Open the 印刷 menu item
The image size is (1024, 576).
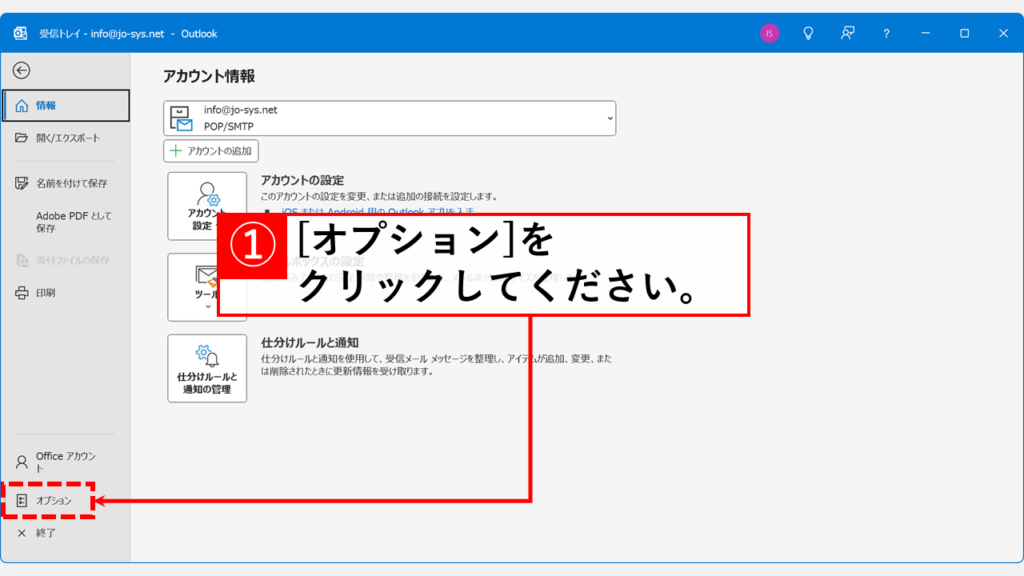[x=66, y=293]
